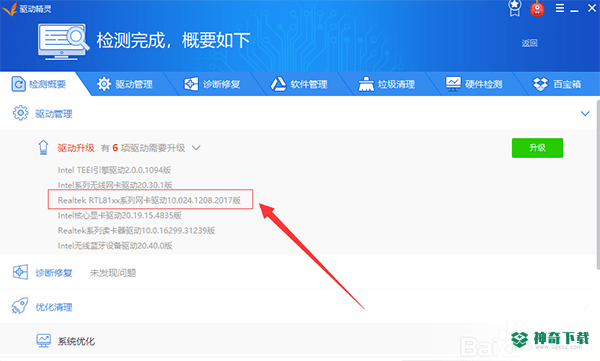Image resolution: width=600 pixels, height=361 pixels.
Task: Click the repair icon on 诊断修复 tab
Action: point(191,84)
